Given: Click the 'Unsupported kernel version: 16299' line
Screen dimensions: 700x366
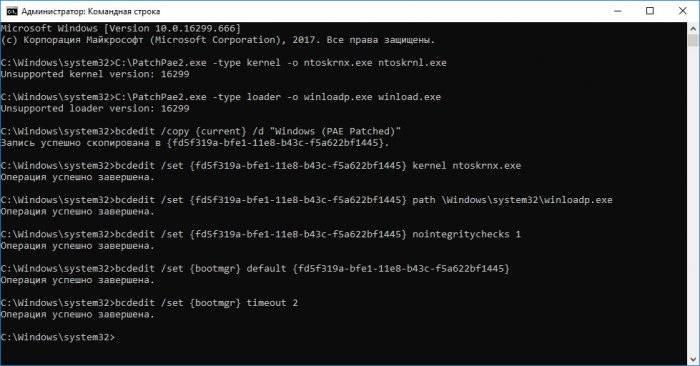Looking at the screenshot, I should click(95, 74).
